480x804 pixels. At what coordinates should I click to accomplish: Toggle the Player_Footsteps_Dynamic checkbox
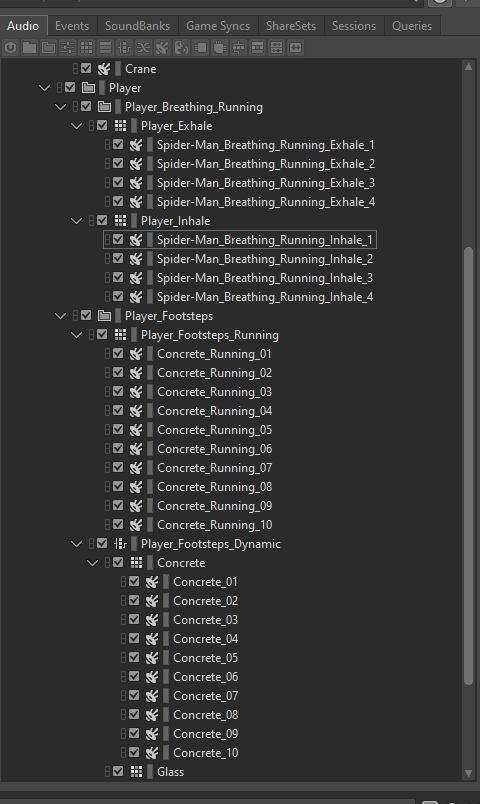tap(102, 543)
